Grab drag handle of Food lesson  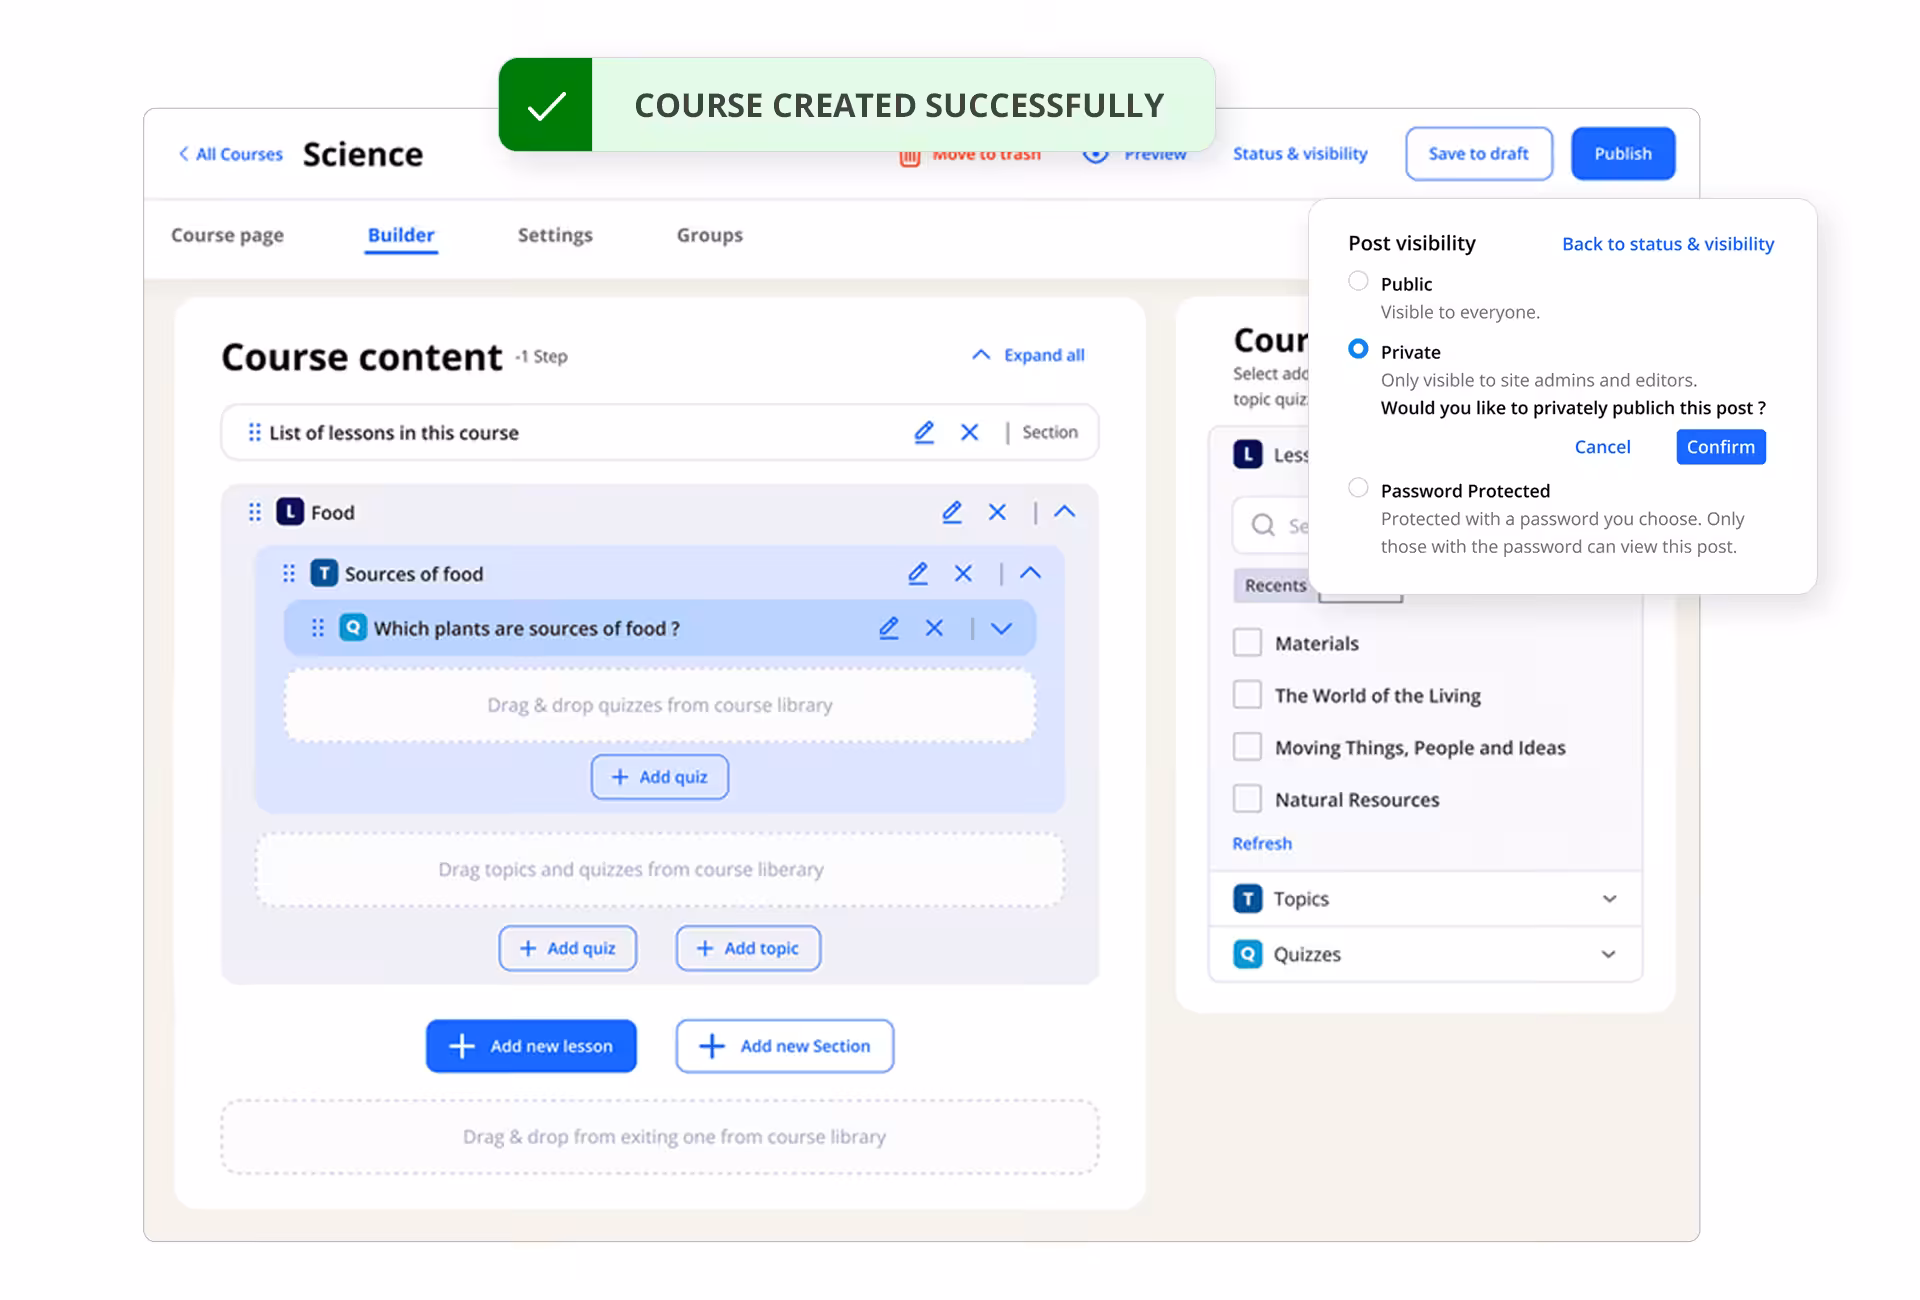tap(255, 512)
